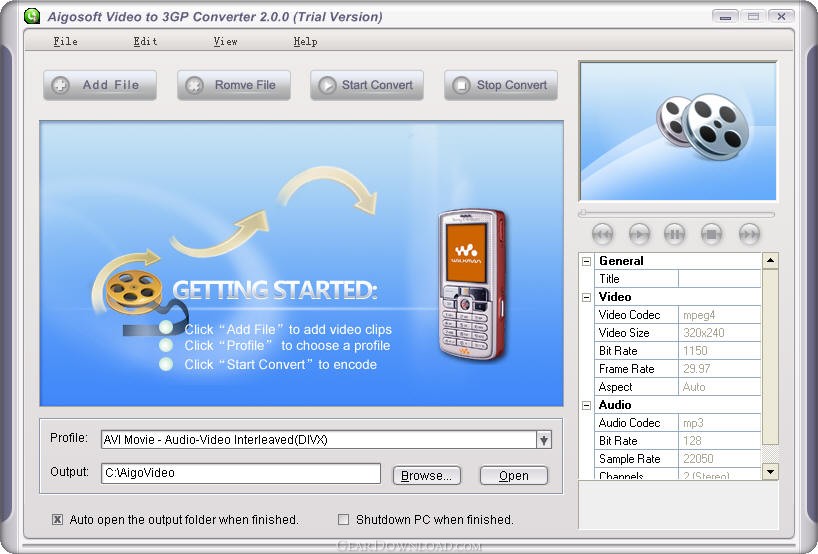This screenshot has height=554, width=818.
Task: Minimize the converter window
Action: [x=725, y=17]
